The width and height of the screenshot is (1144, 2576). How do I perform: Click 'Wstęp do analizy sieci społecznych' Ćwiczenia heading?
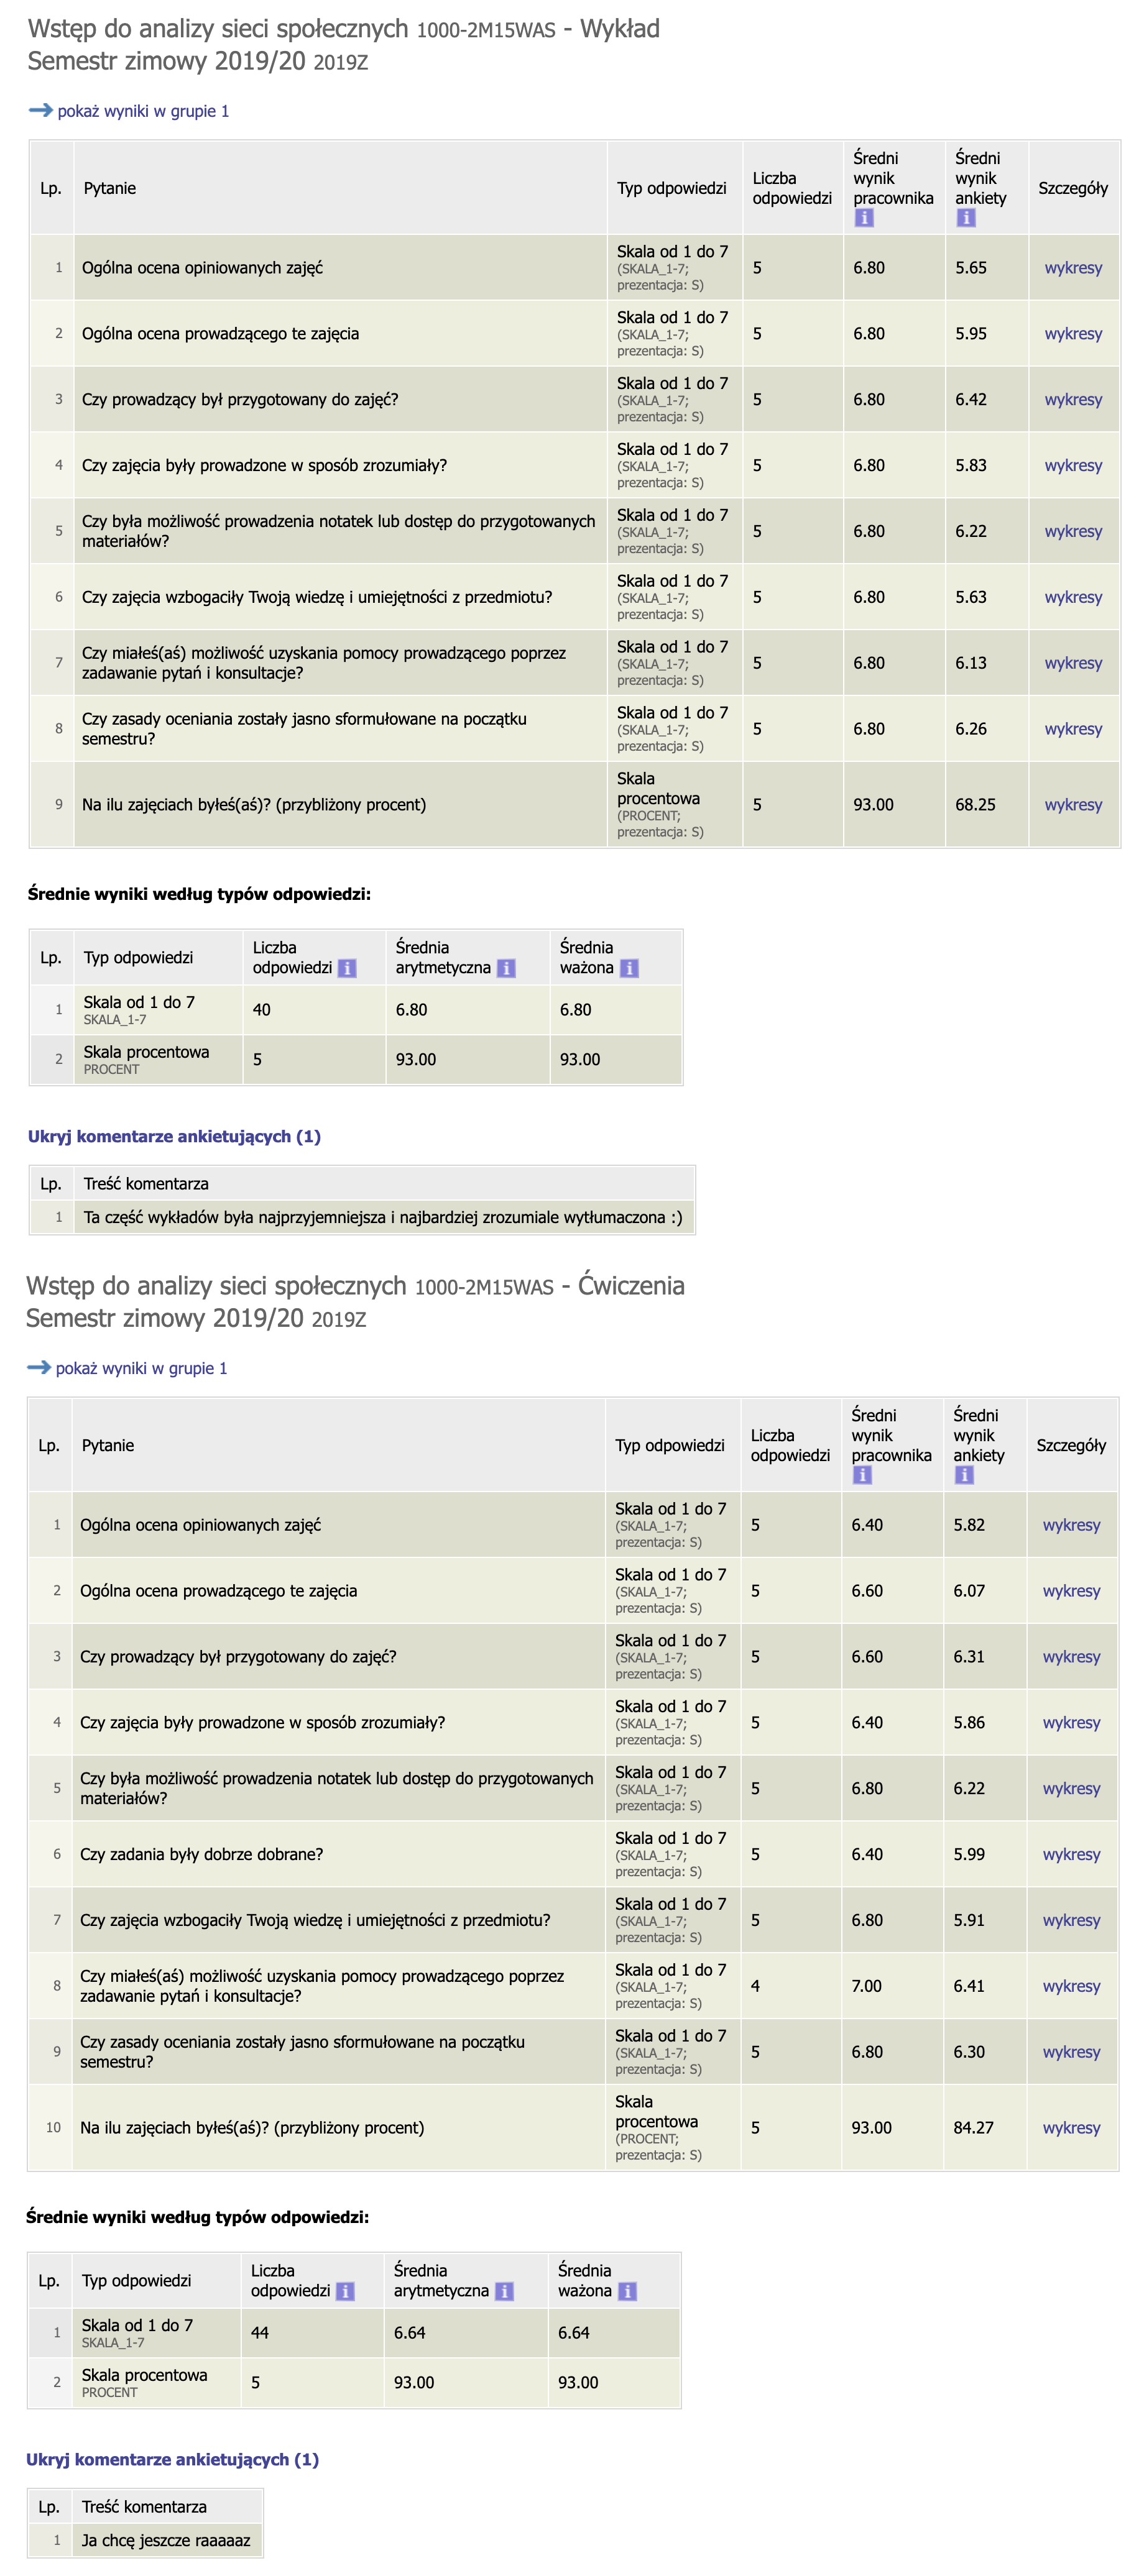coord(216,1286)
